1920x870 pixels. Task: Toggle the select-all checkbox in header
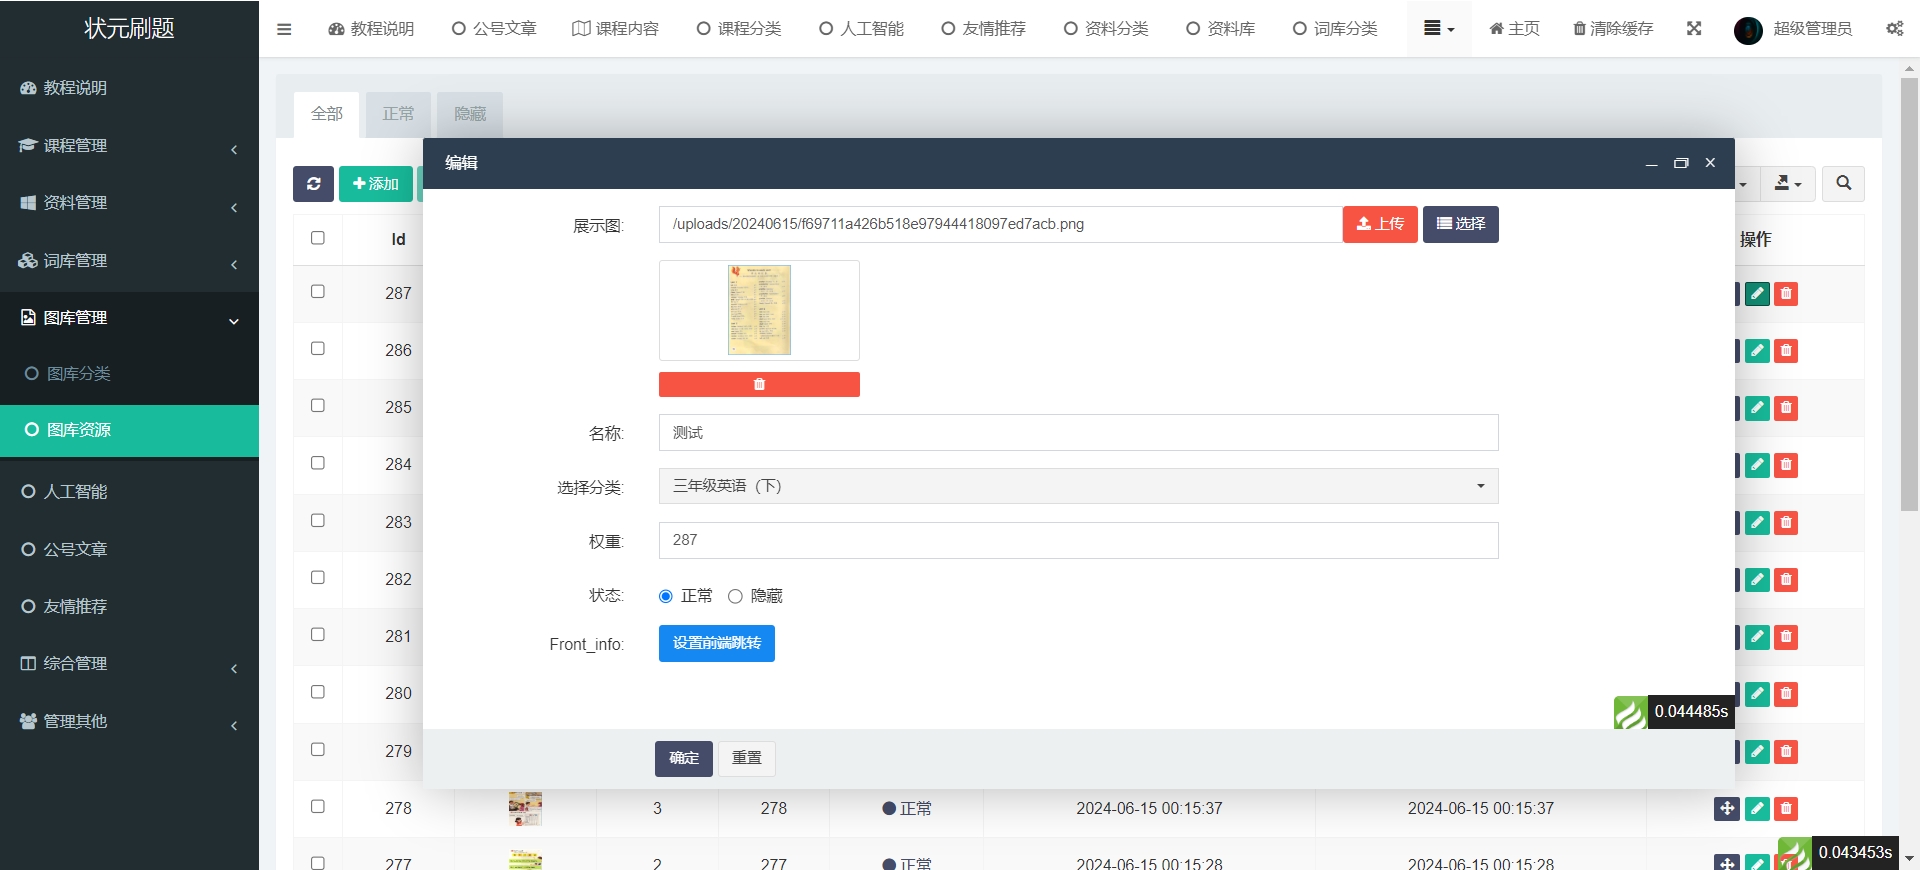[318, 238]
